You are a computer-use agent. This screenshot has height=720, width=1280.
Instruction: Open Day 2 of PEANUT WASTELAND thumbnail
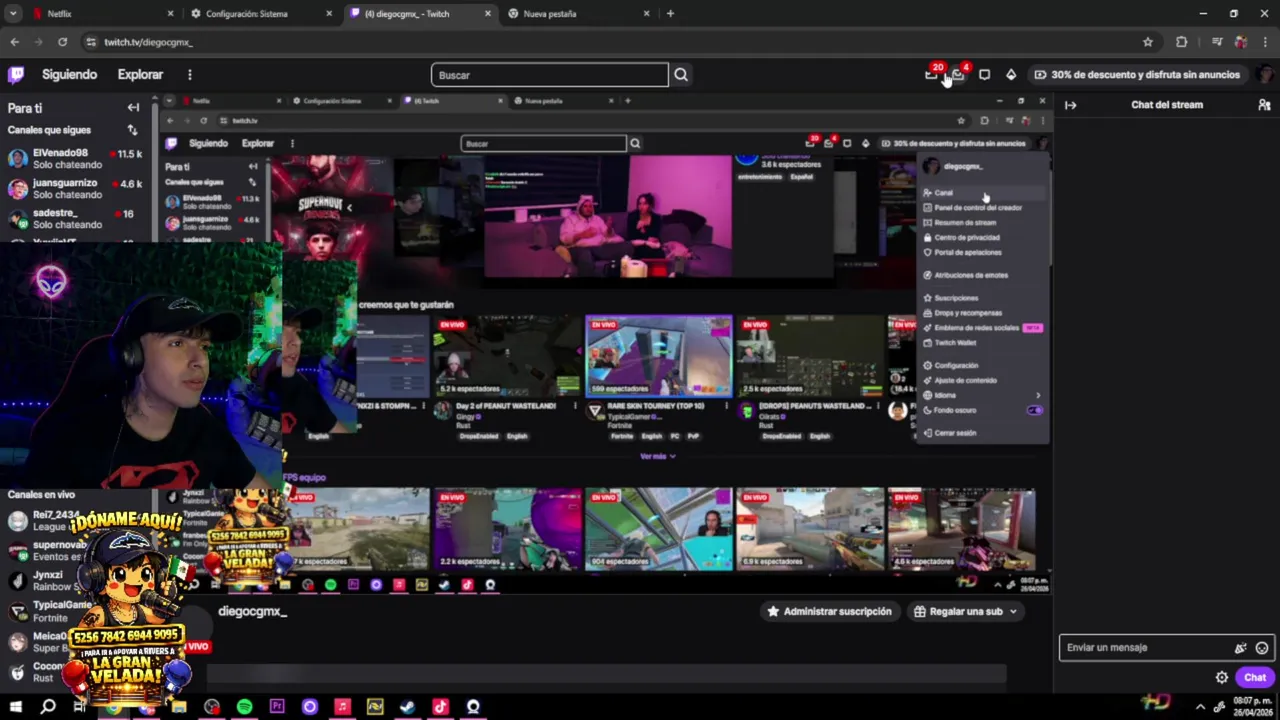(x=507, y=357)
